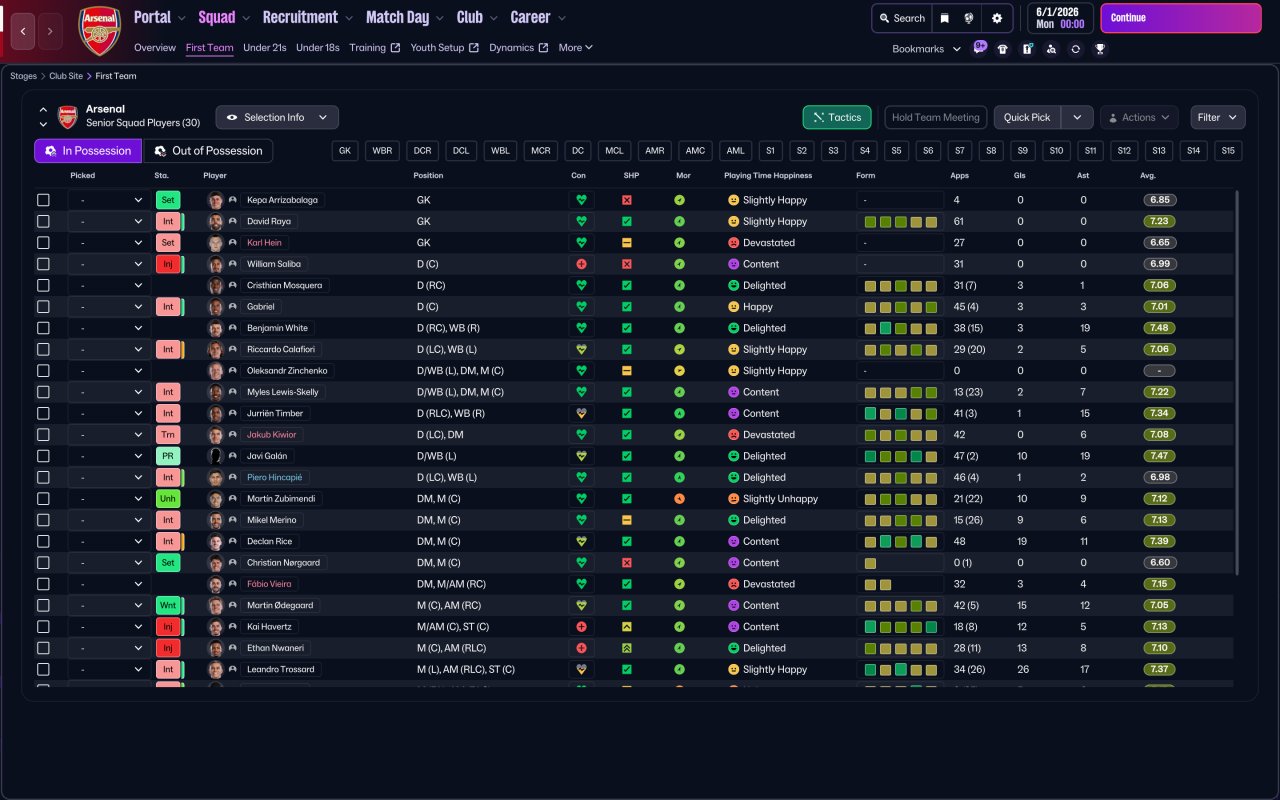1280x800 pixels.
Task: Open the Recruitment menu
Action: (307, 17)
